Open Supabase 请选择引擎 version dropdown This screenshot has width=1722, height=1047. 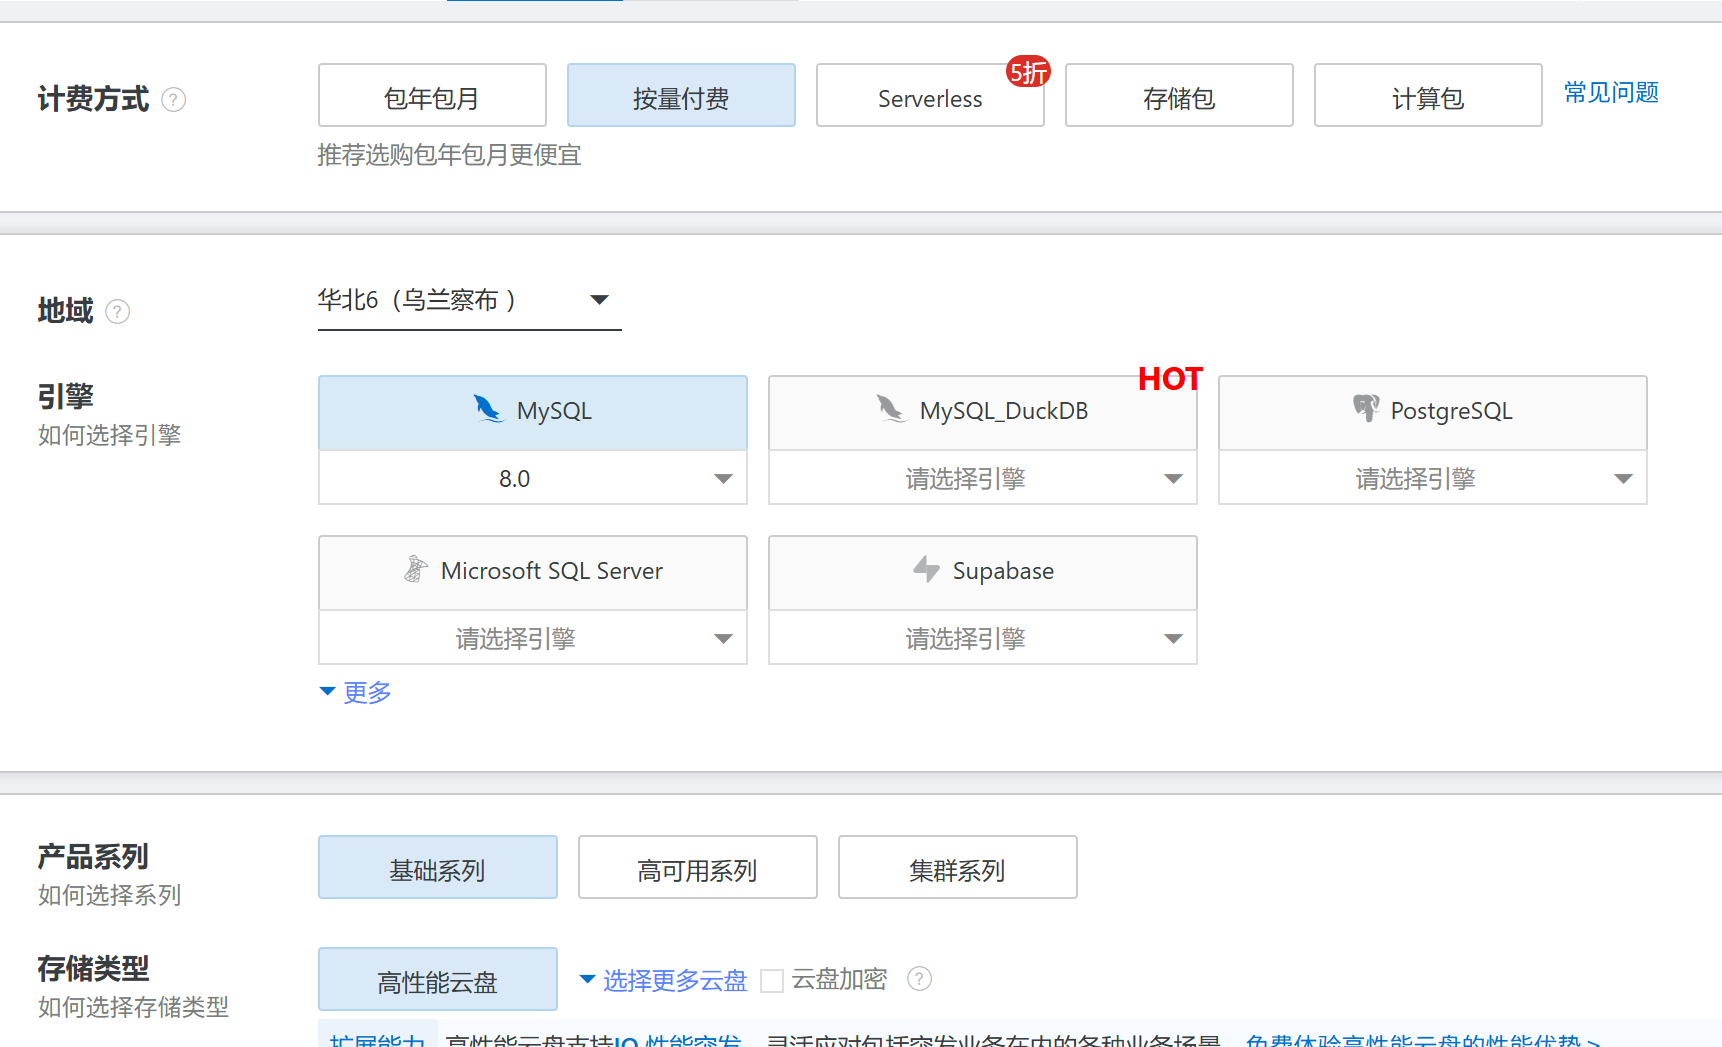(983, 639)
